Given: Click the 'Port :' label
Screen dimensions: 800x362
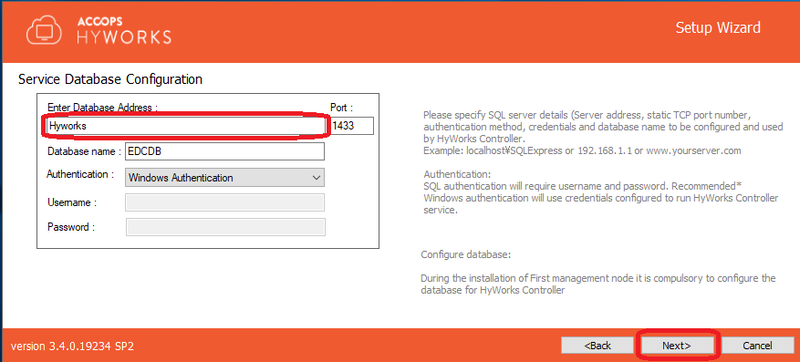Looking at the screenshot, I should (x=342, y=108).
